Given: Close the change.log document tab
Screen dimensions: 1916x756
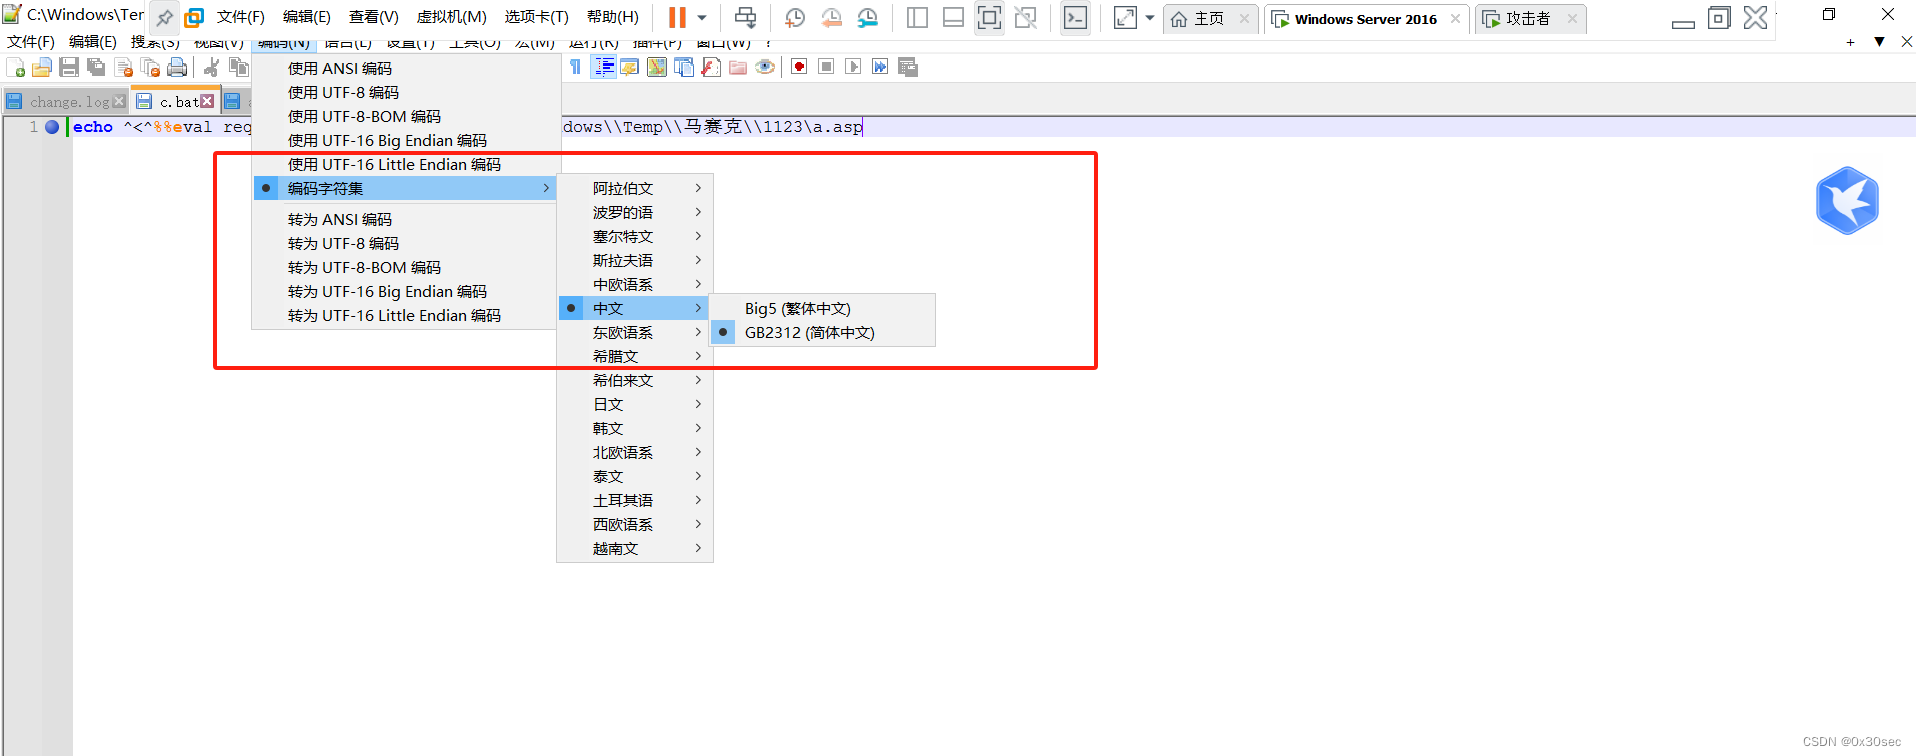Looking at the screenshot, I should (119, 101).
